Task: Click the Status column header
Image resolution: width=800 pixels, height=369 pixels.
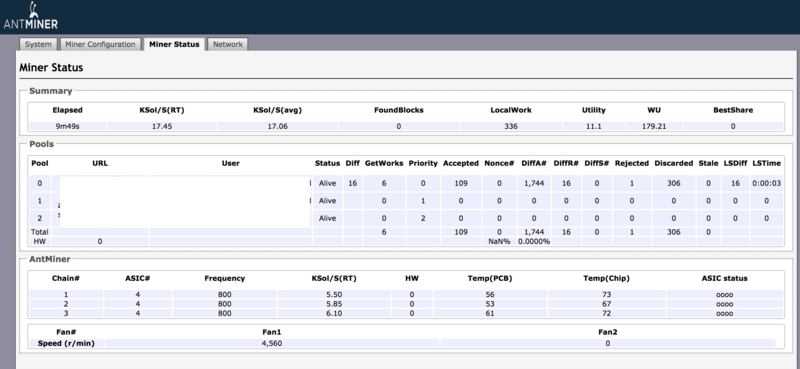Action: click(x=327, y=163)
